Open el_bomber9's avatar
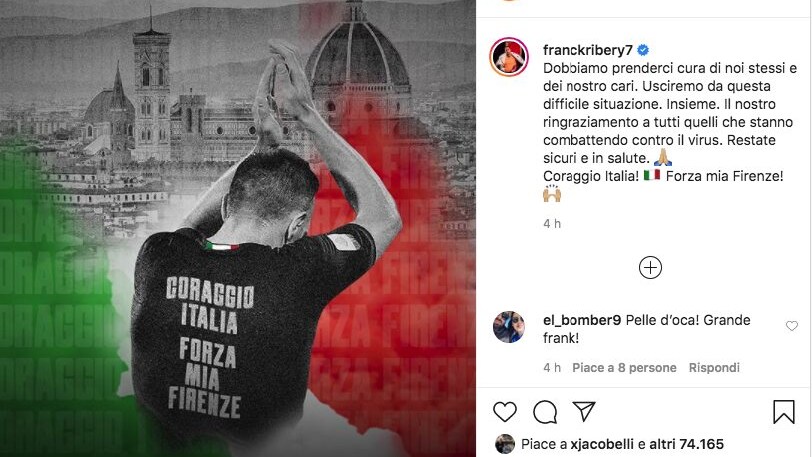This screenshot has width=812, height=457. point(509,327)
